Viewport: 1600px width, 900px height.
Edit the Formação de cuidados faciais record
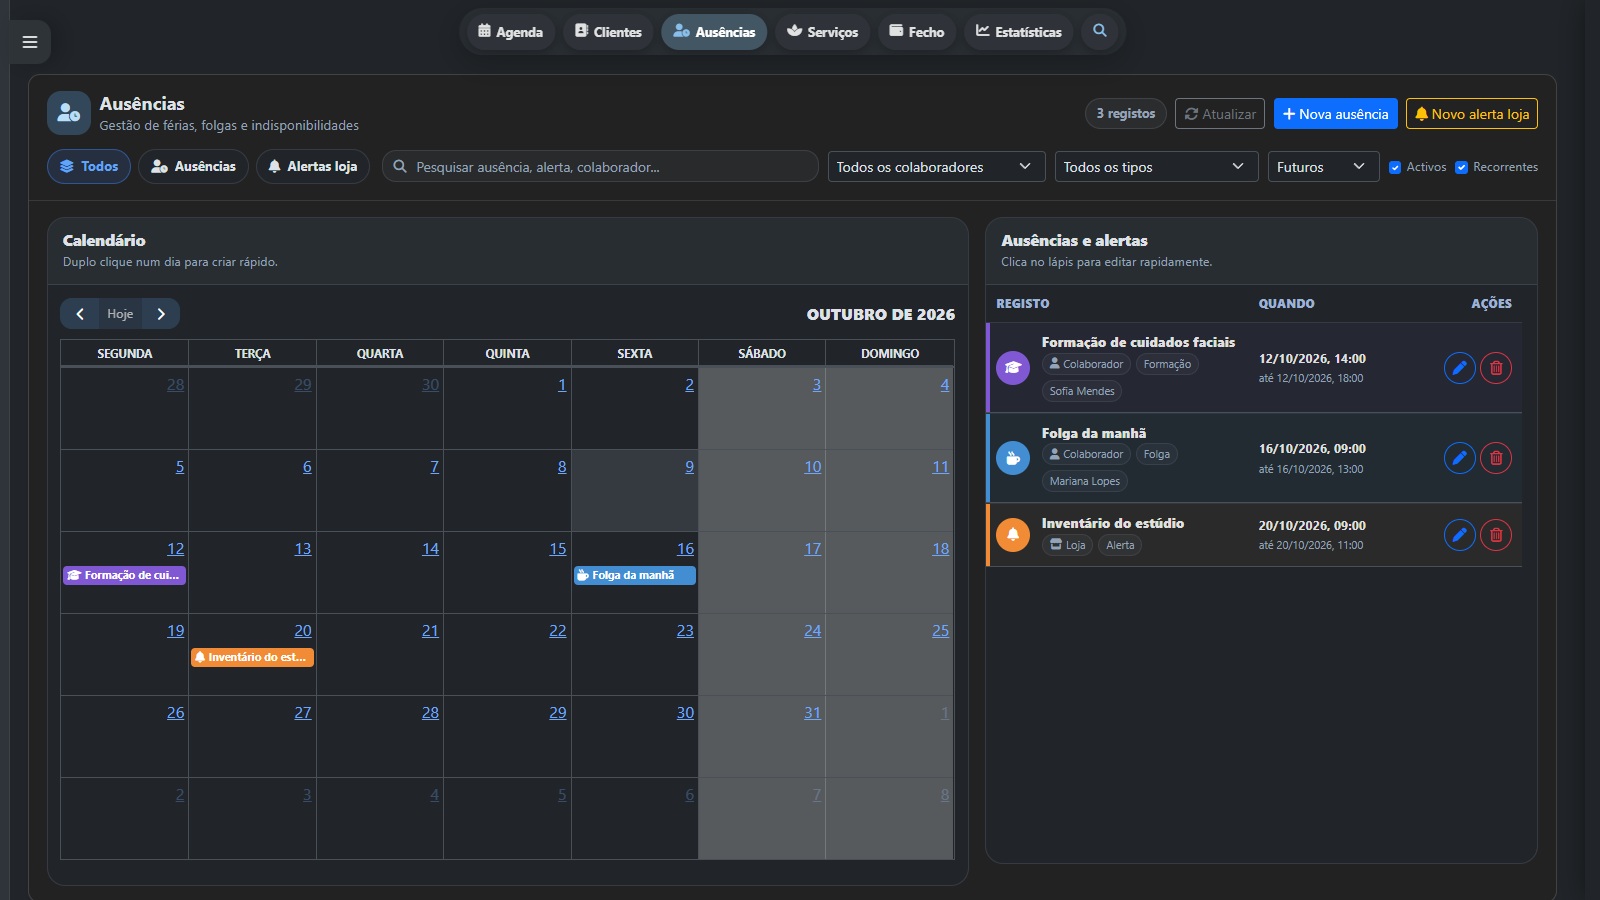click(1459, 368)
